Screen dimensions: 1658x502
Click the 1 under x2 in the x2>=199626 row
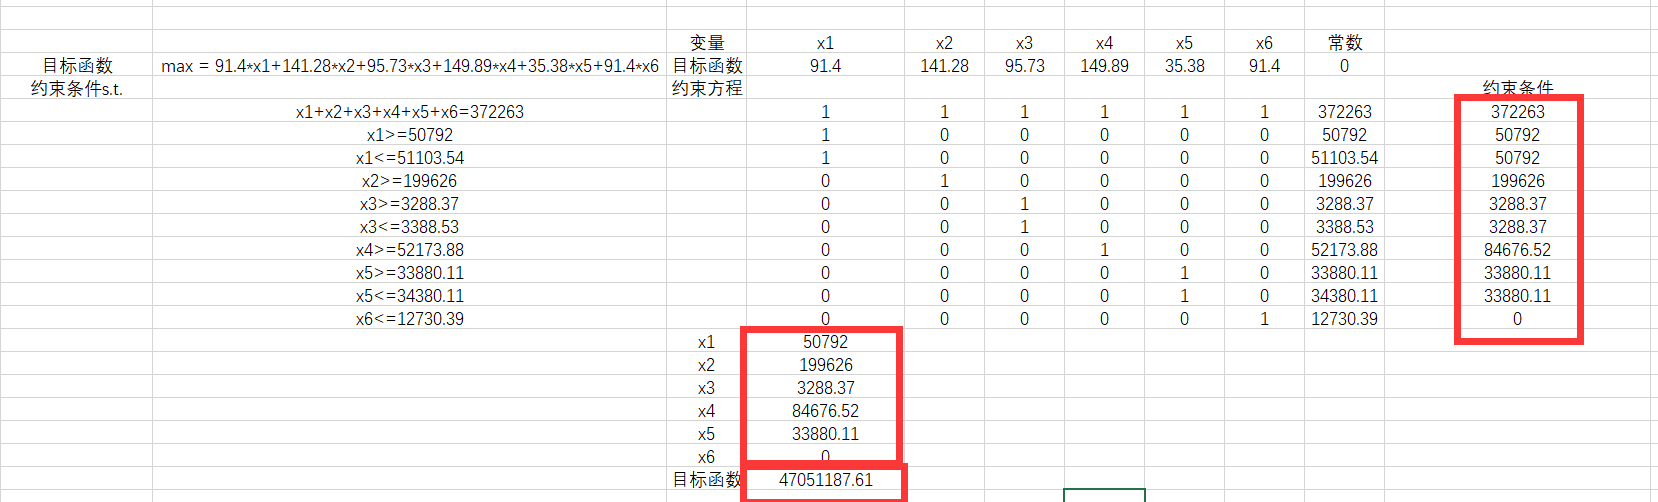[945, 181]
